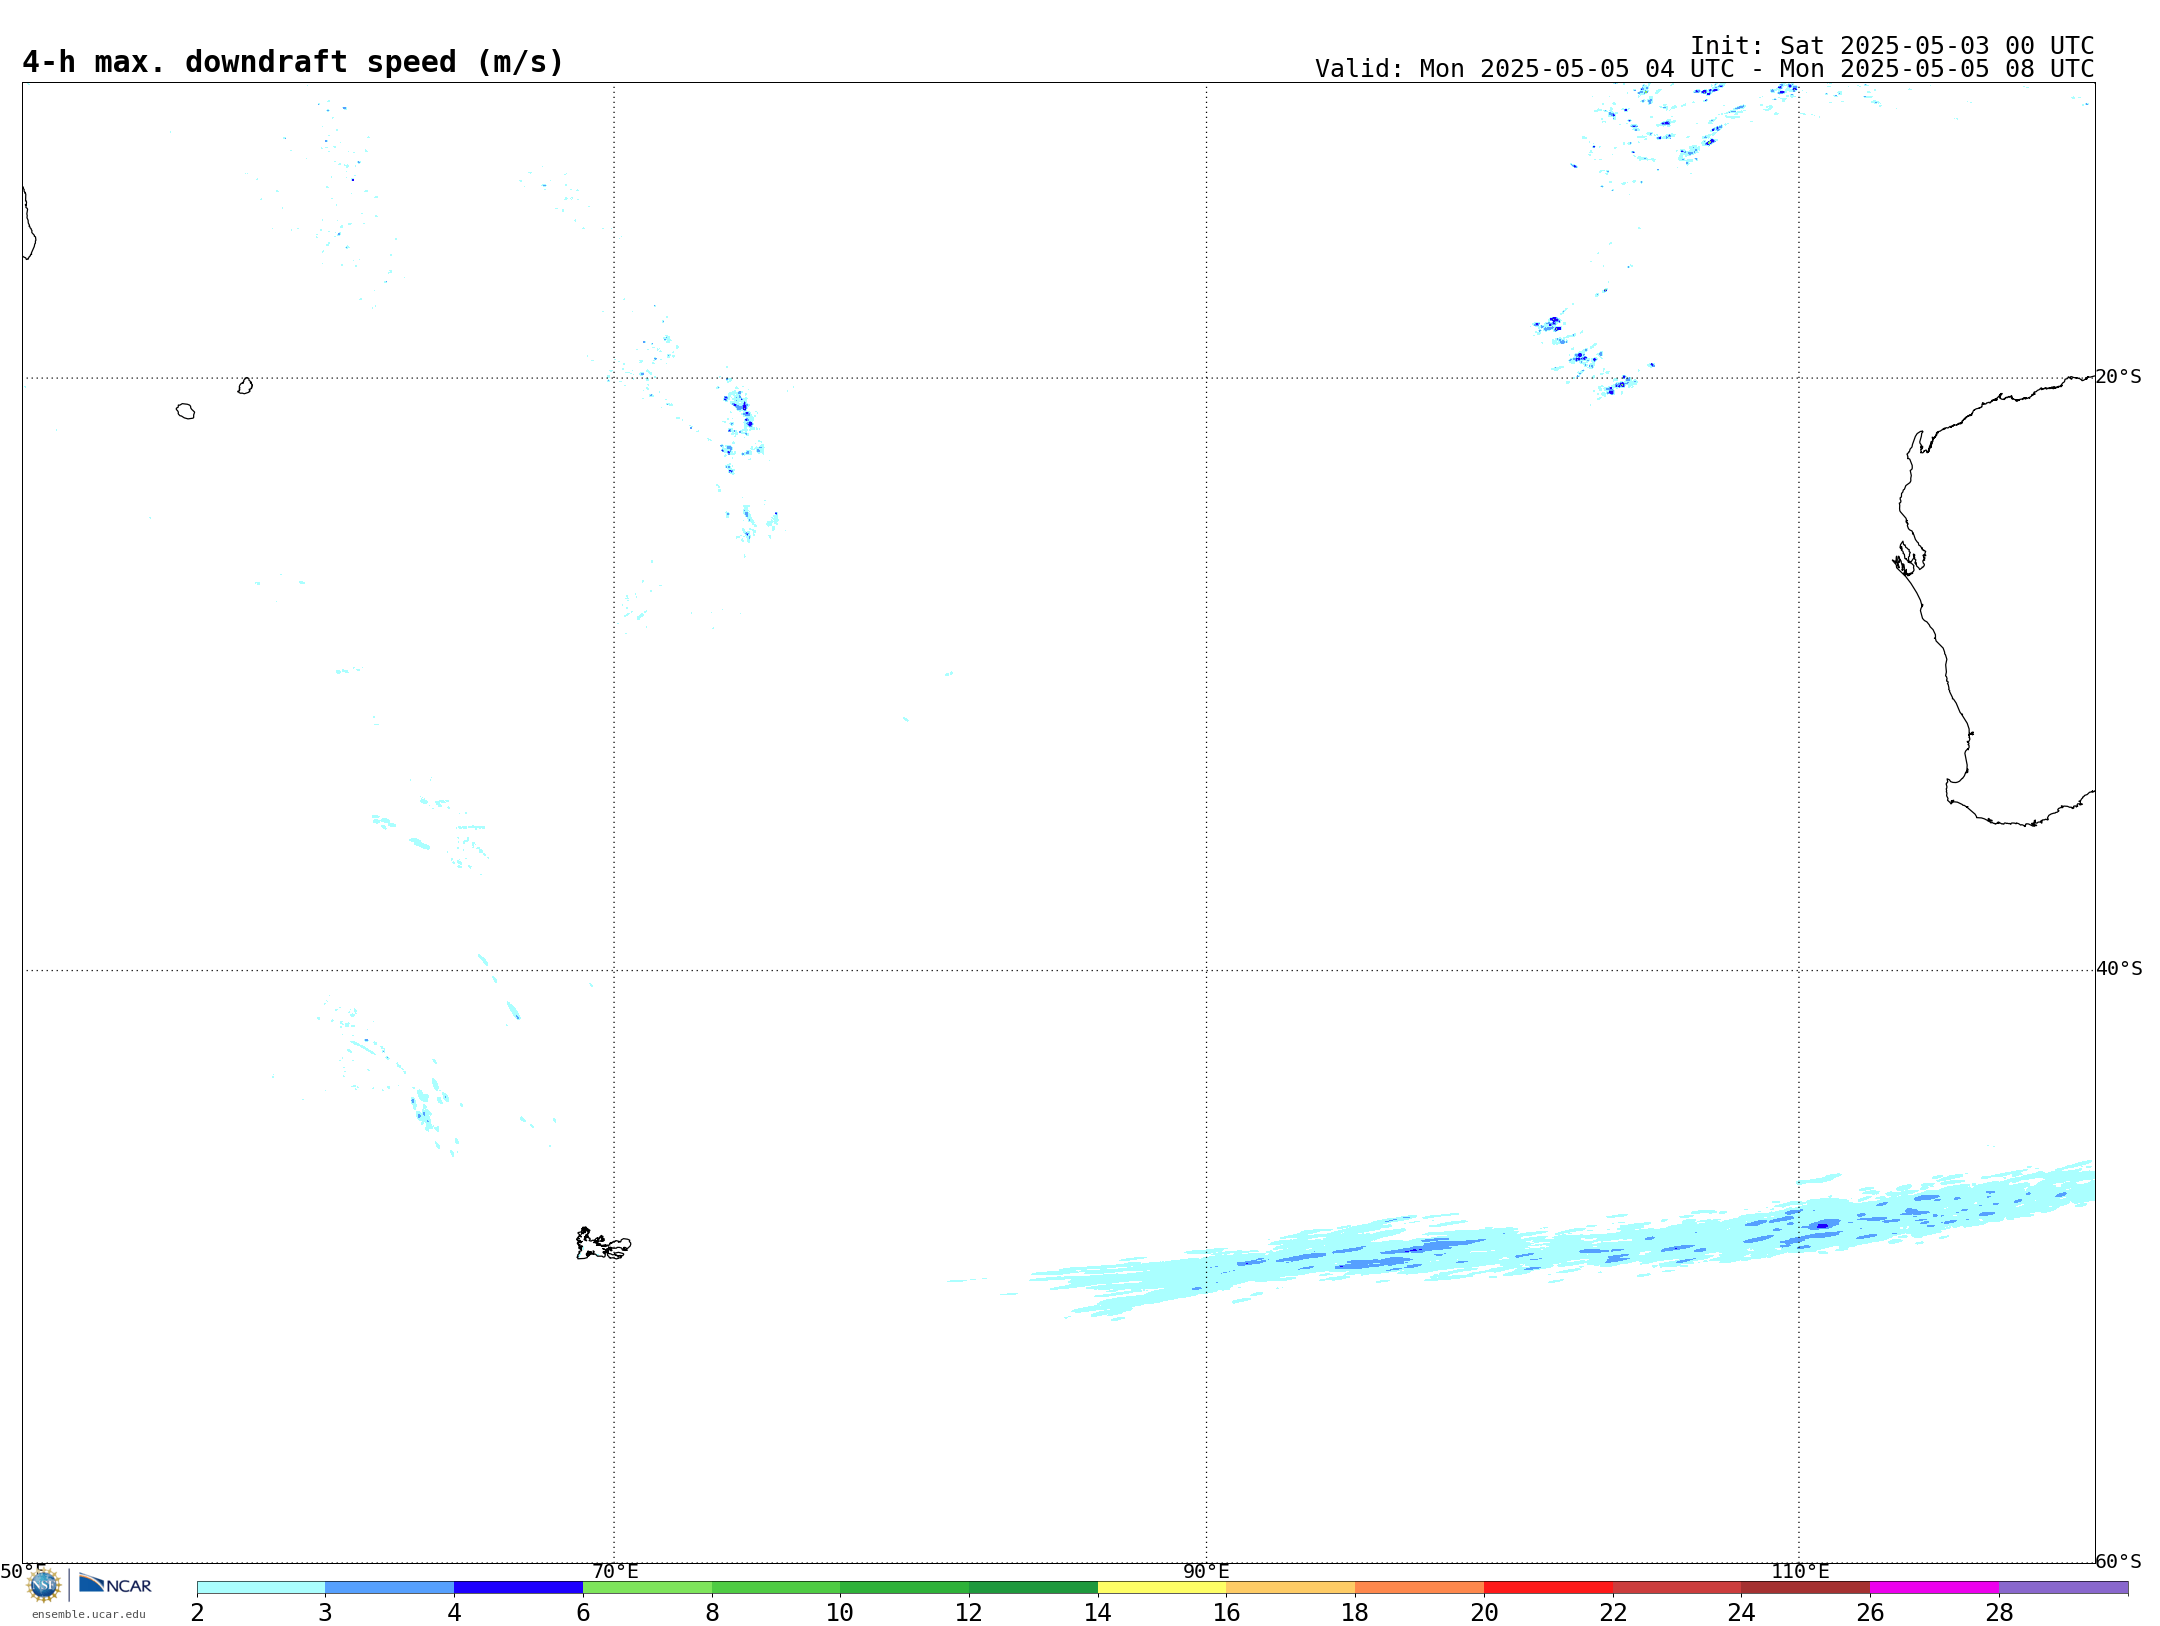Click the red 20-22 colorbar segment

click(1548, 1587)
